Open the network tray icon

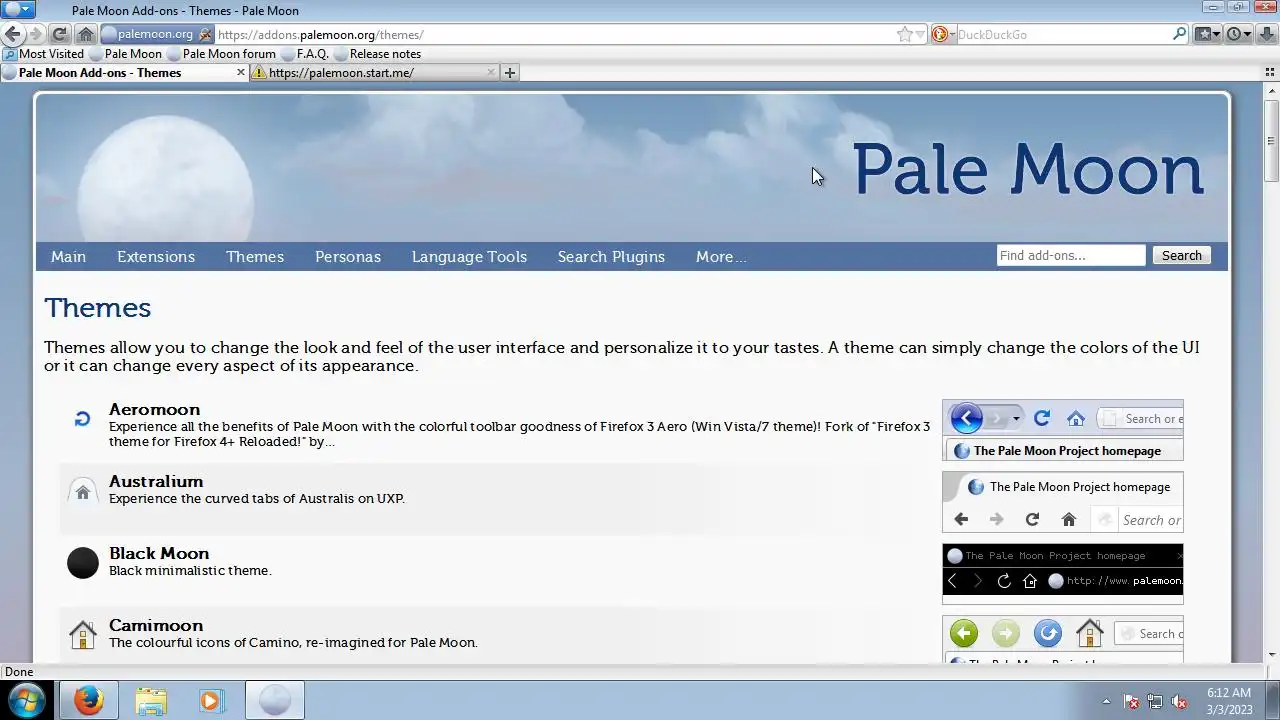[x=1155, y=701]
